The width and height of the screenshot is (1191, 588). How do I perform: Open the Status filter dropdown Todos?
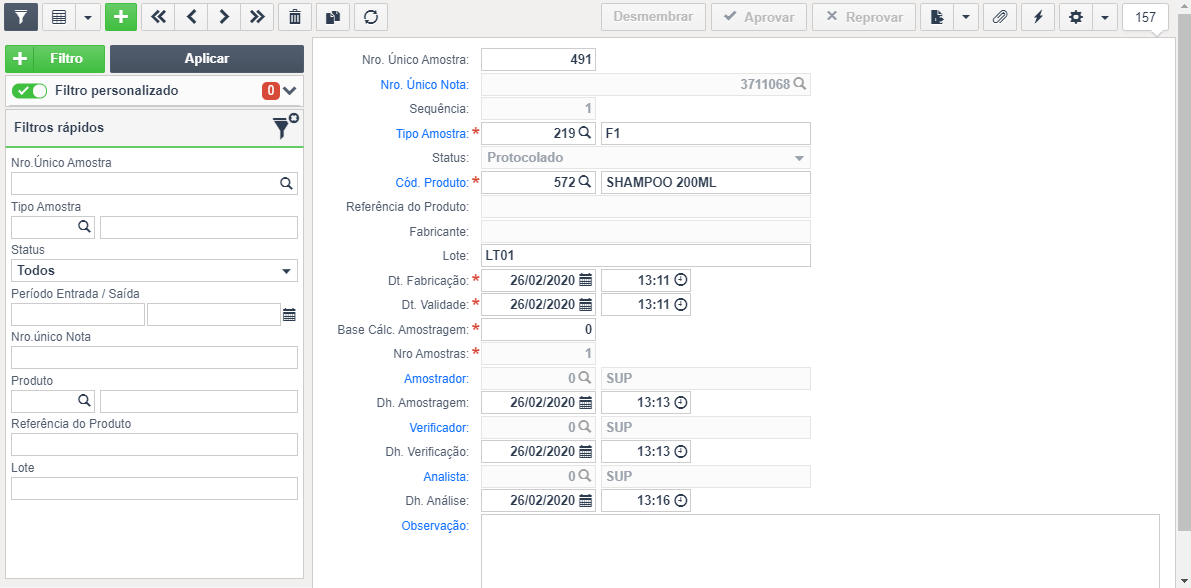pos(155,270)
